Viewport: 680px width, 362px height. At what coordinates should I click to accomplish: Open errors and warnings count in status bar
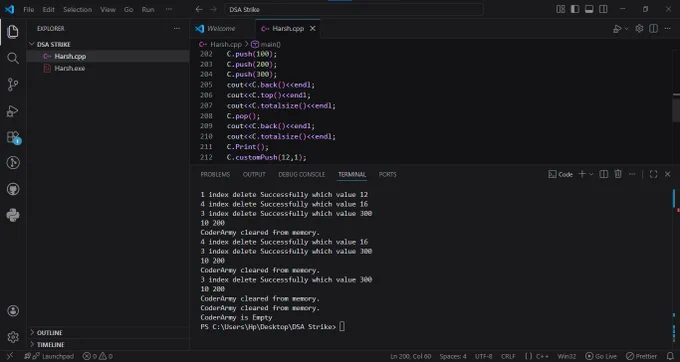coord(98,356)
